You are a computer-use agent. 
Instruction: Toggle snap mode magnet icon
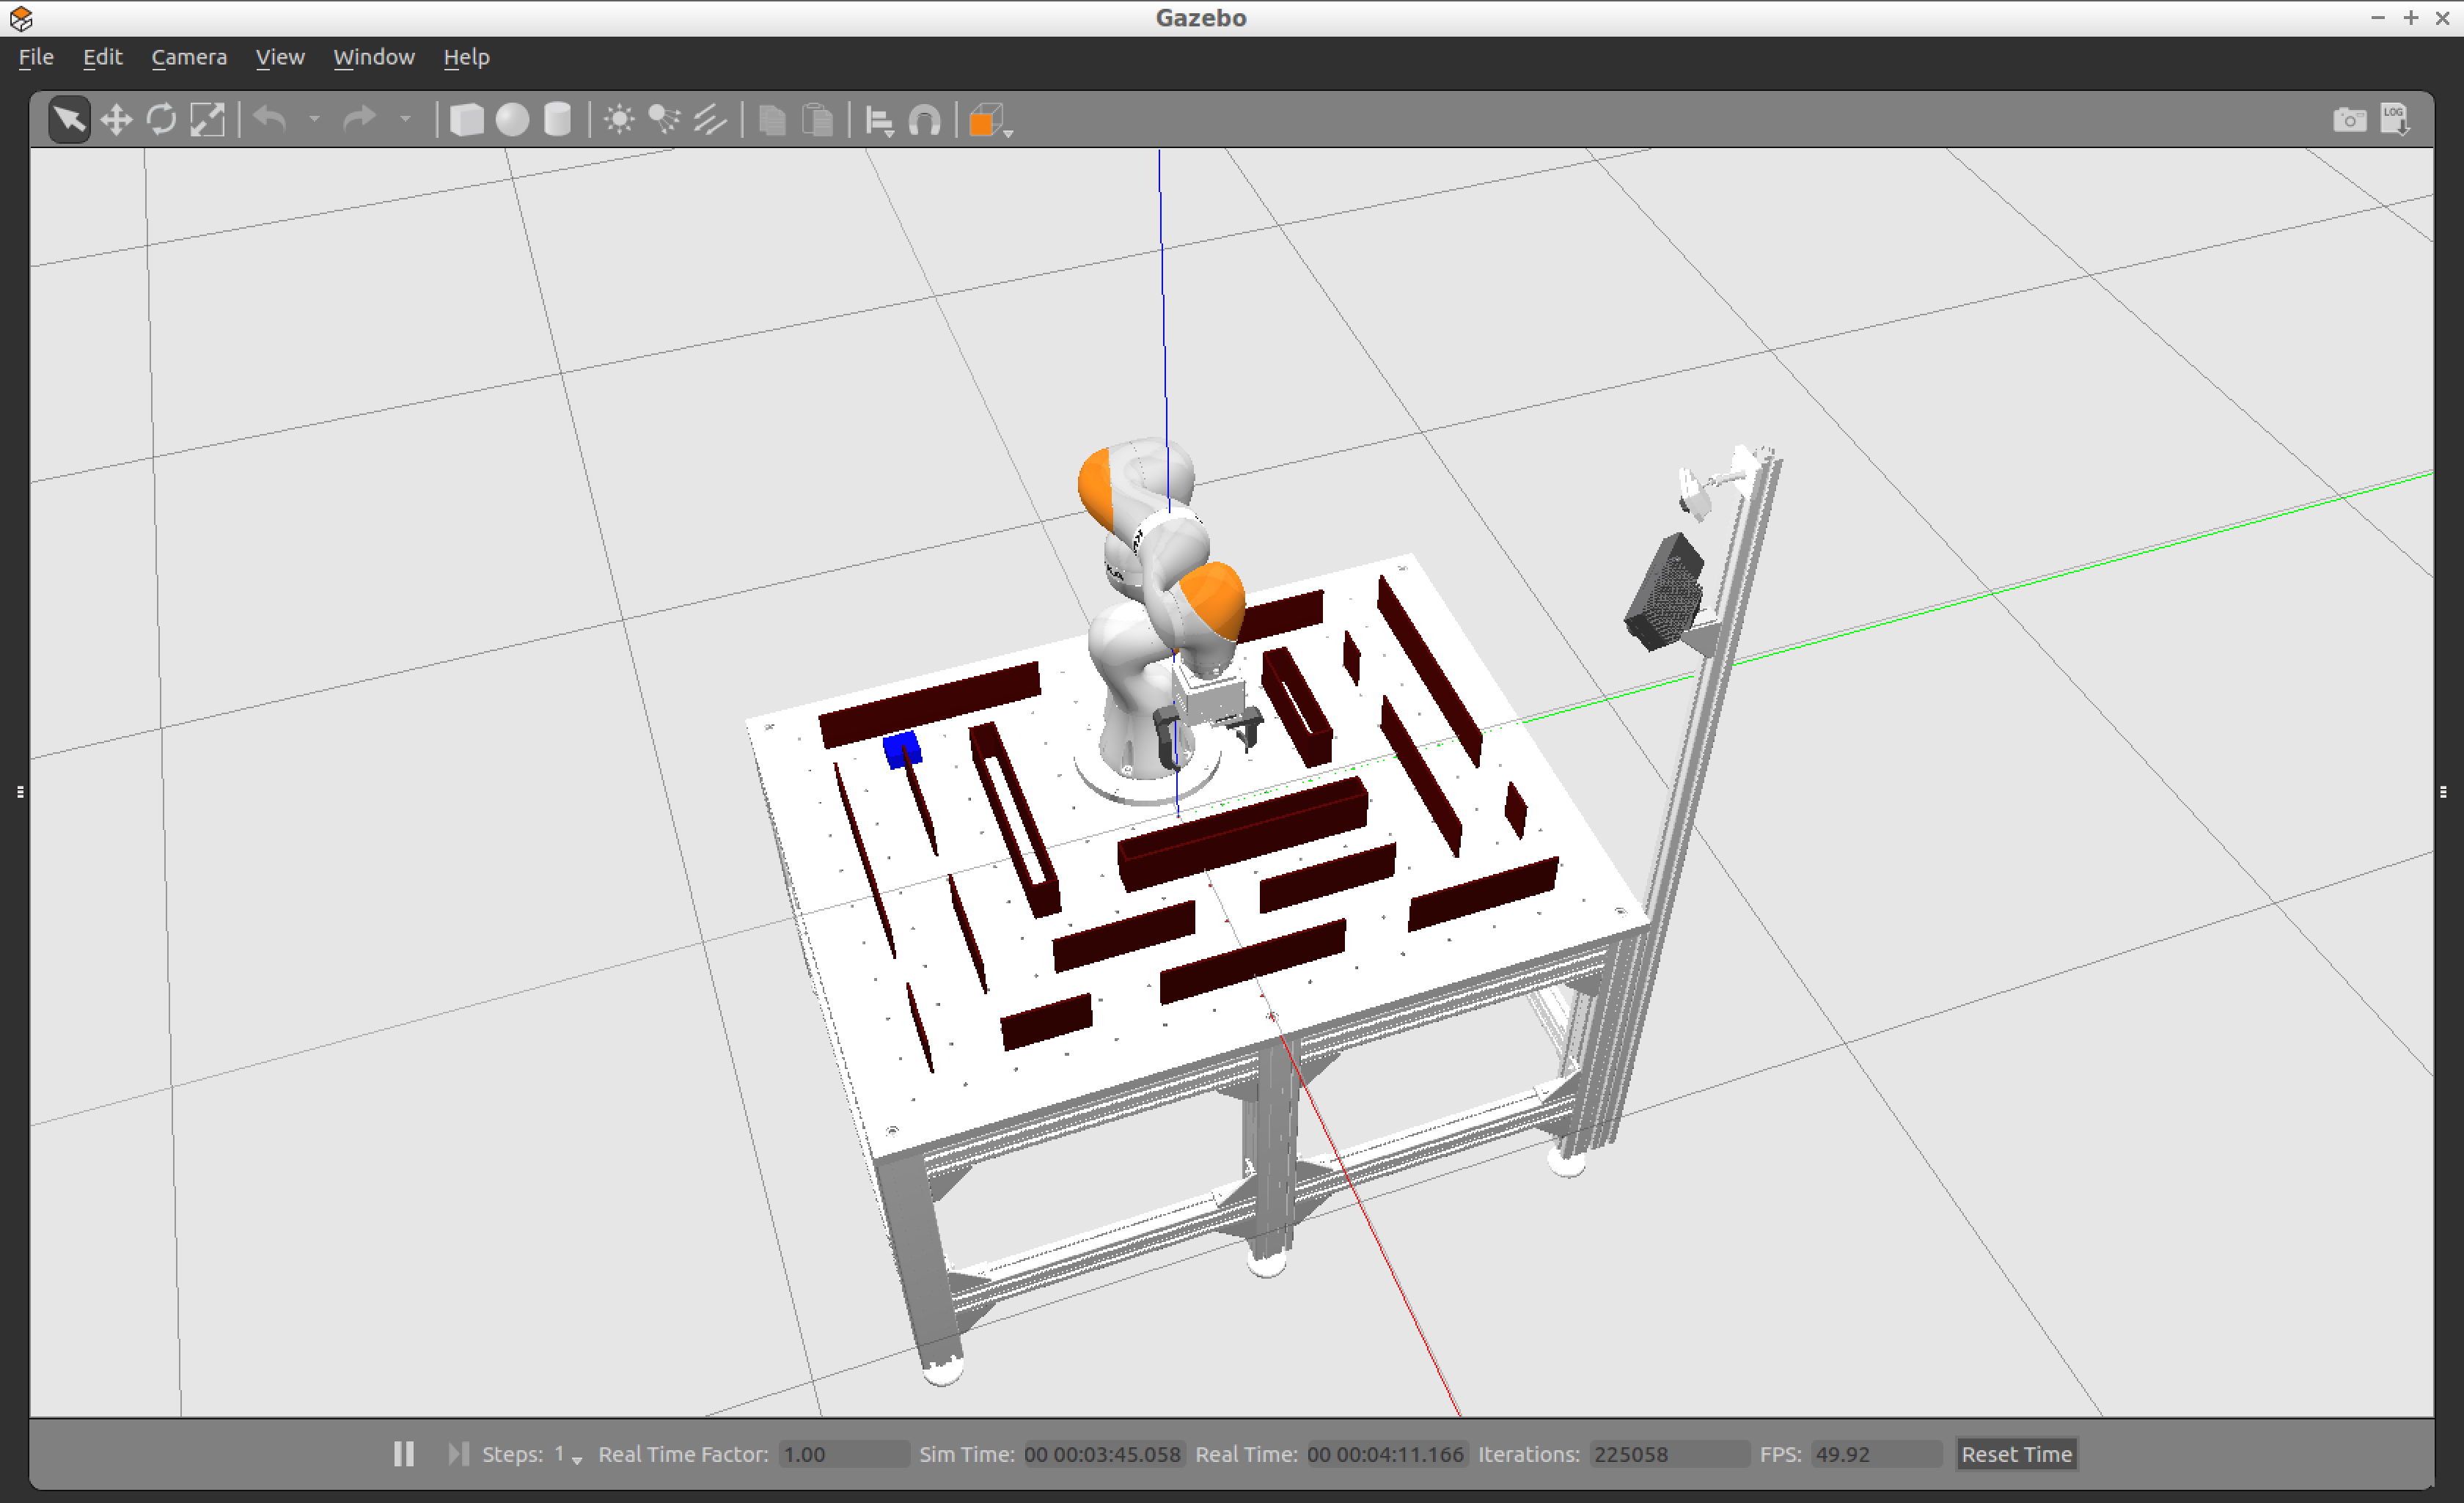[924, 121]
